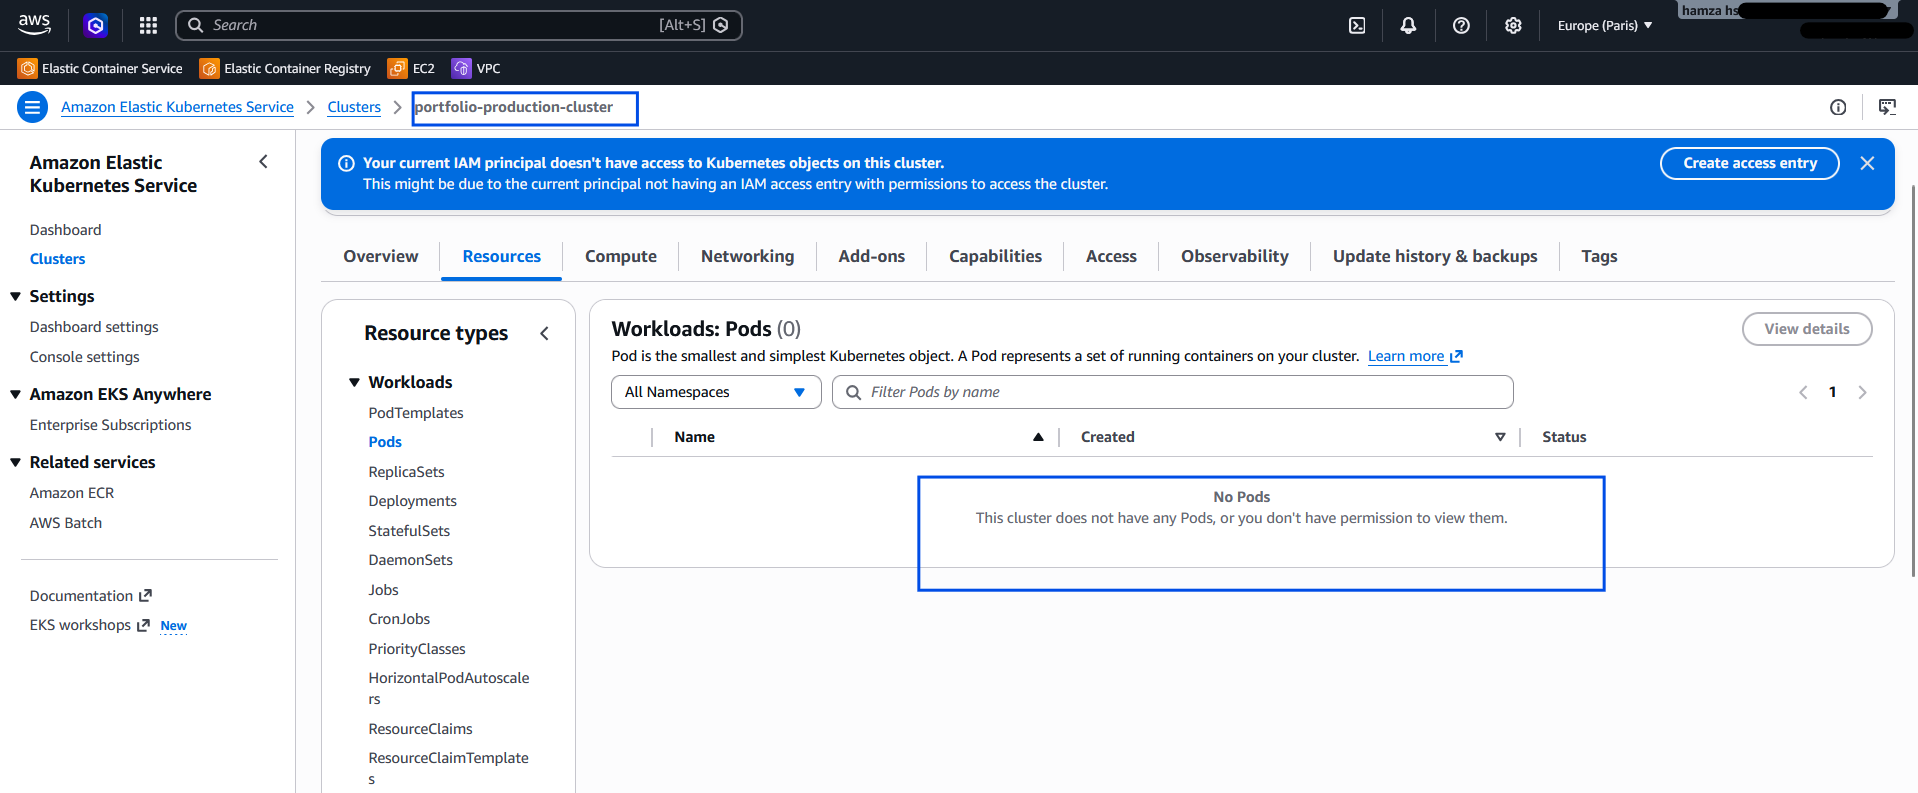Select StatefulSets resource type
This screenshot has height=793, width=1918.
pos(409,531)
